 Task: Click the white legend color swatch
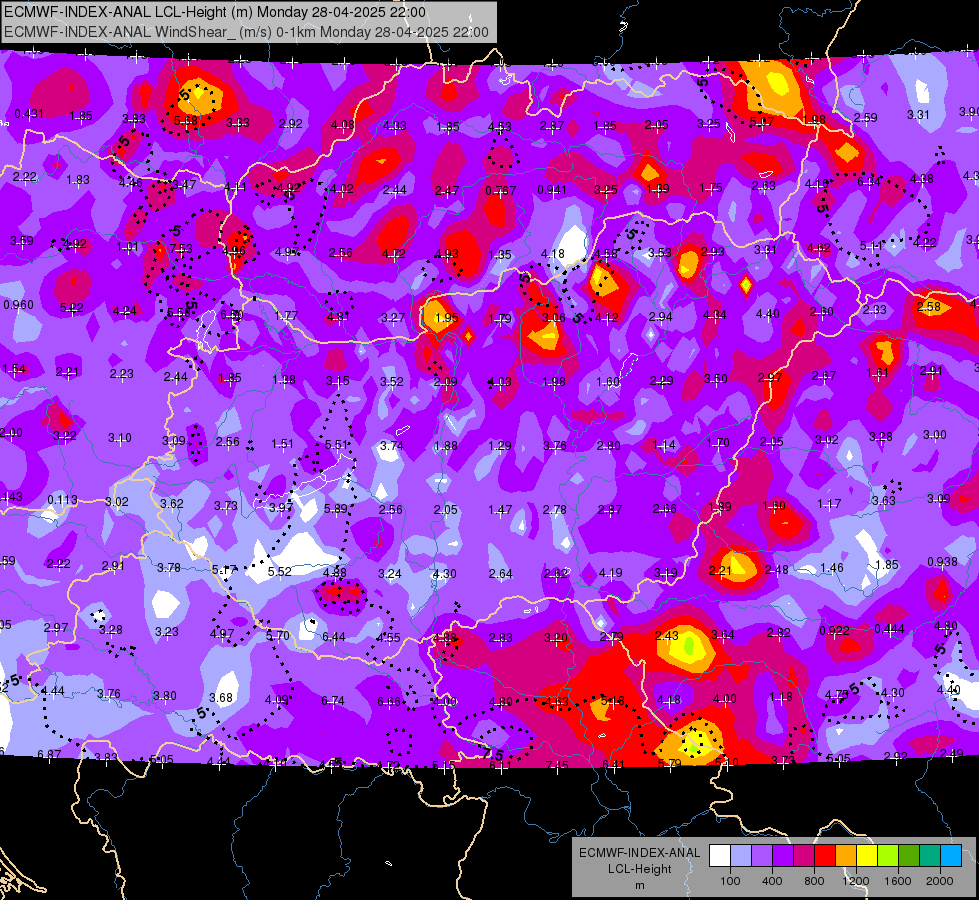coord(720,856)
